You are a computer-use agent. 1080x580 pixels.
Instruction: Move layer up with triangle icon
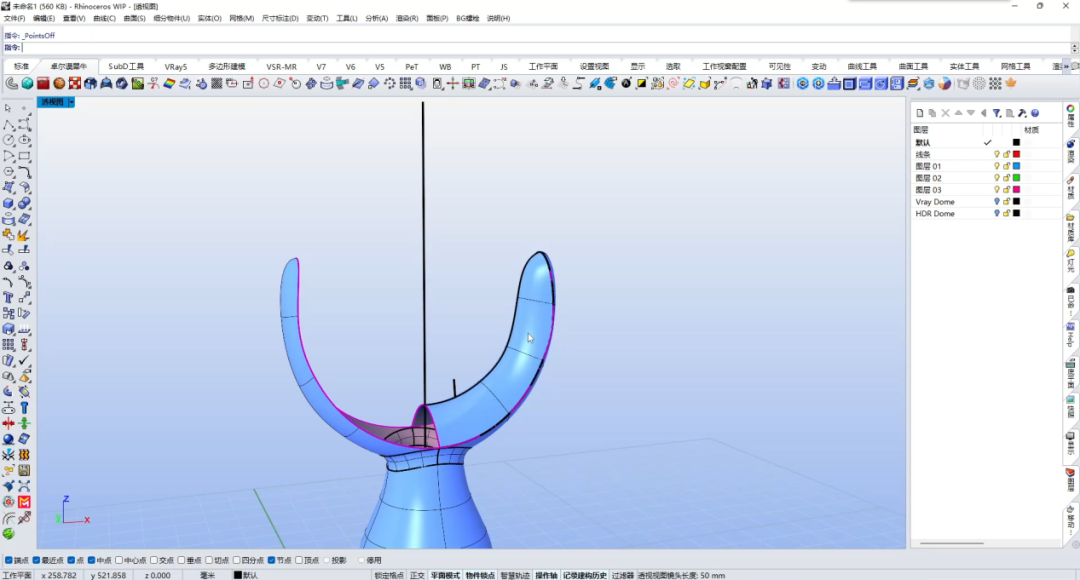click(958, 113)
